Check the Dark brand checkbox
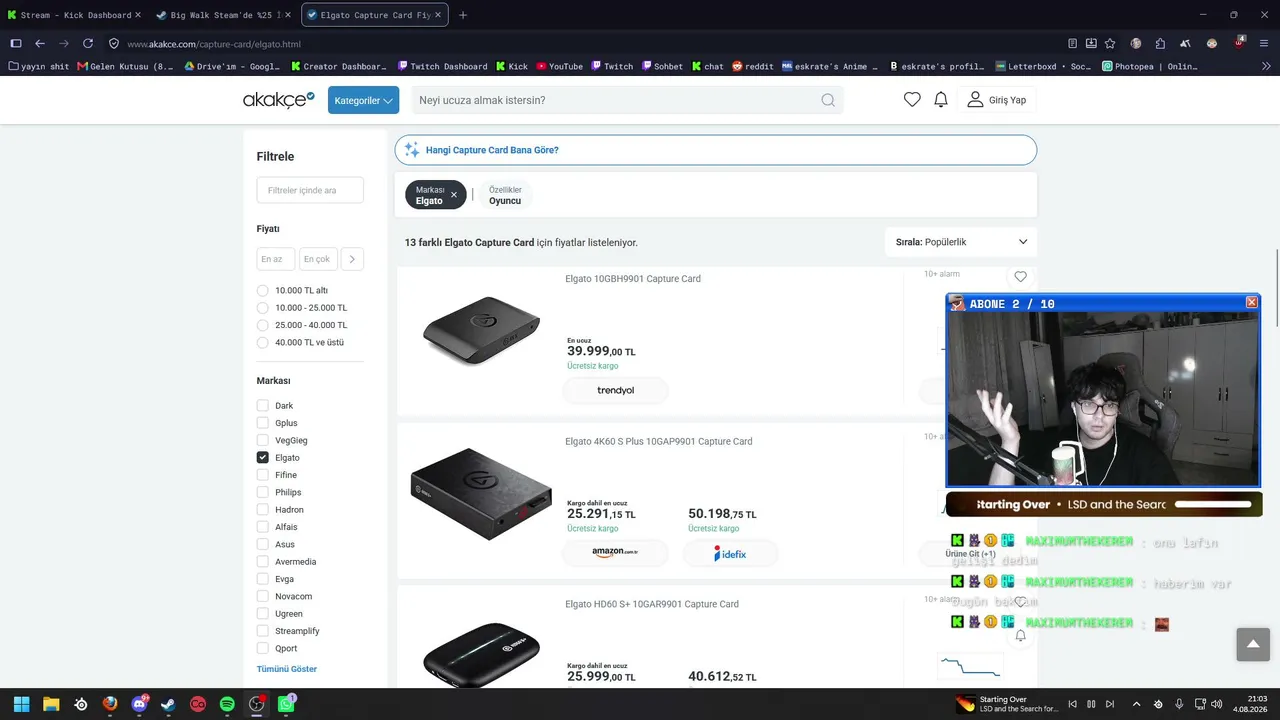The width and height of the screenshot is (1280, 720). [x=263, y=406]
